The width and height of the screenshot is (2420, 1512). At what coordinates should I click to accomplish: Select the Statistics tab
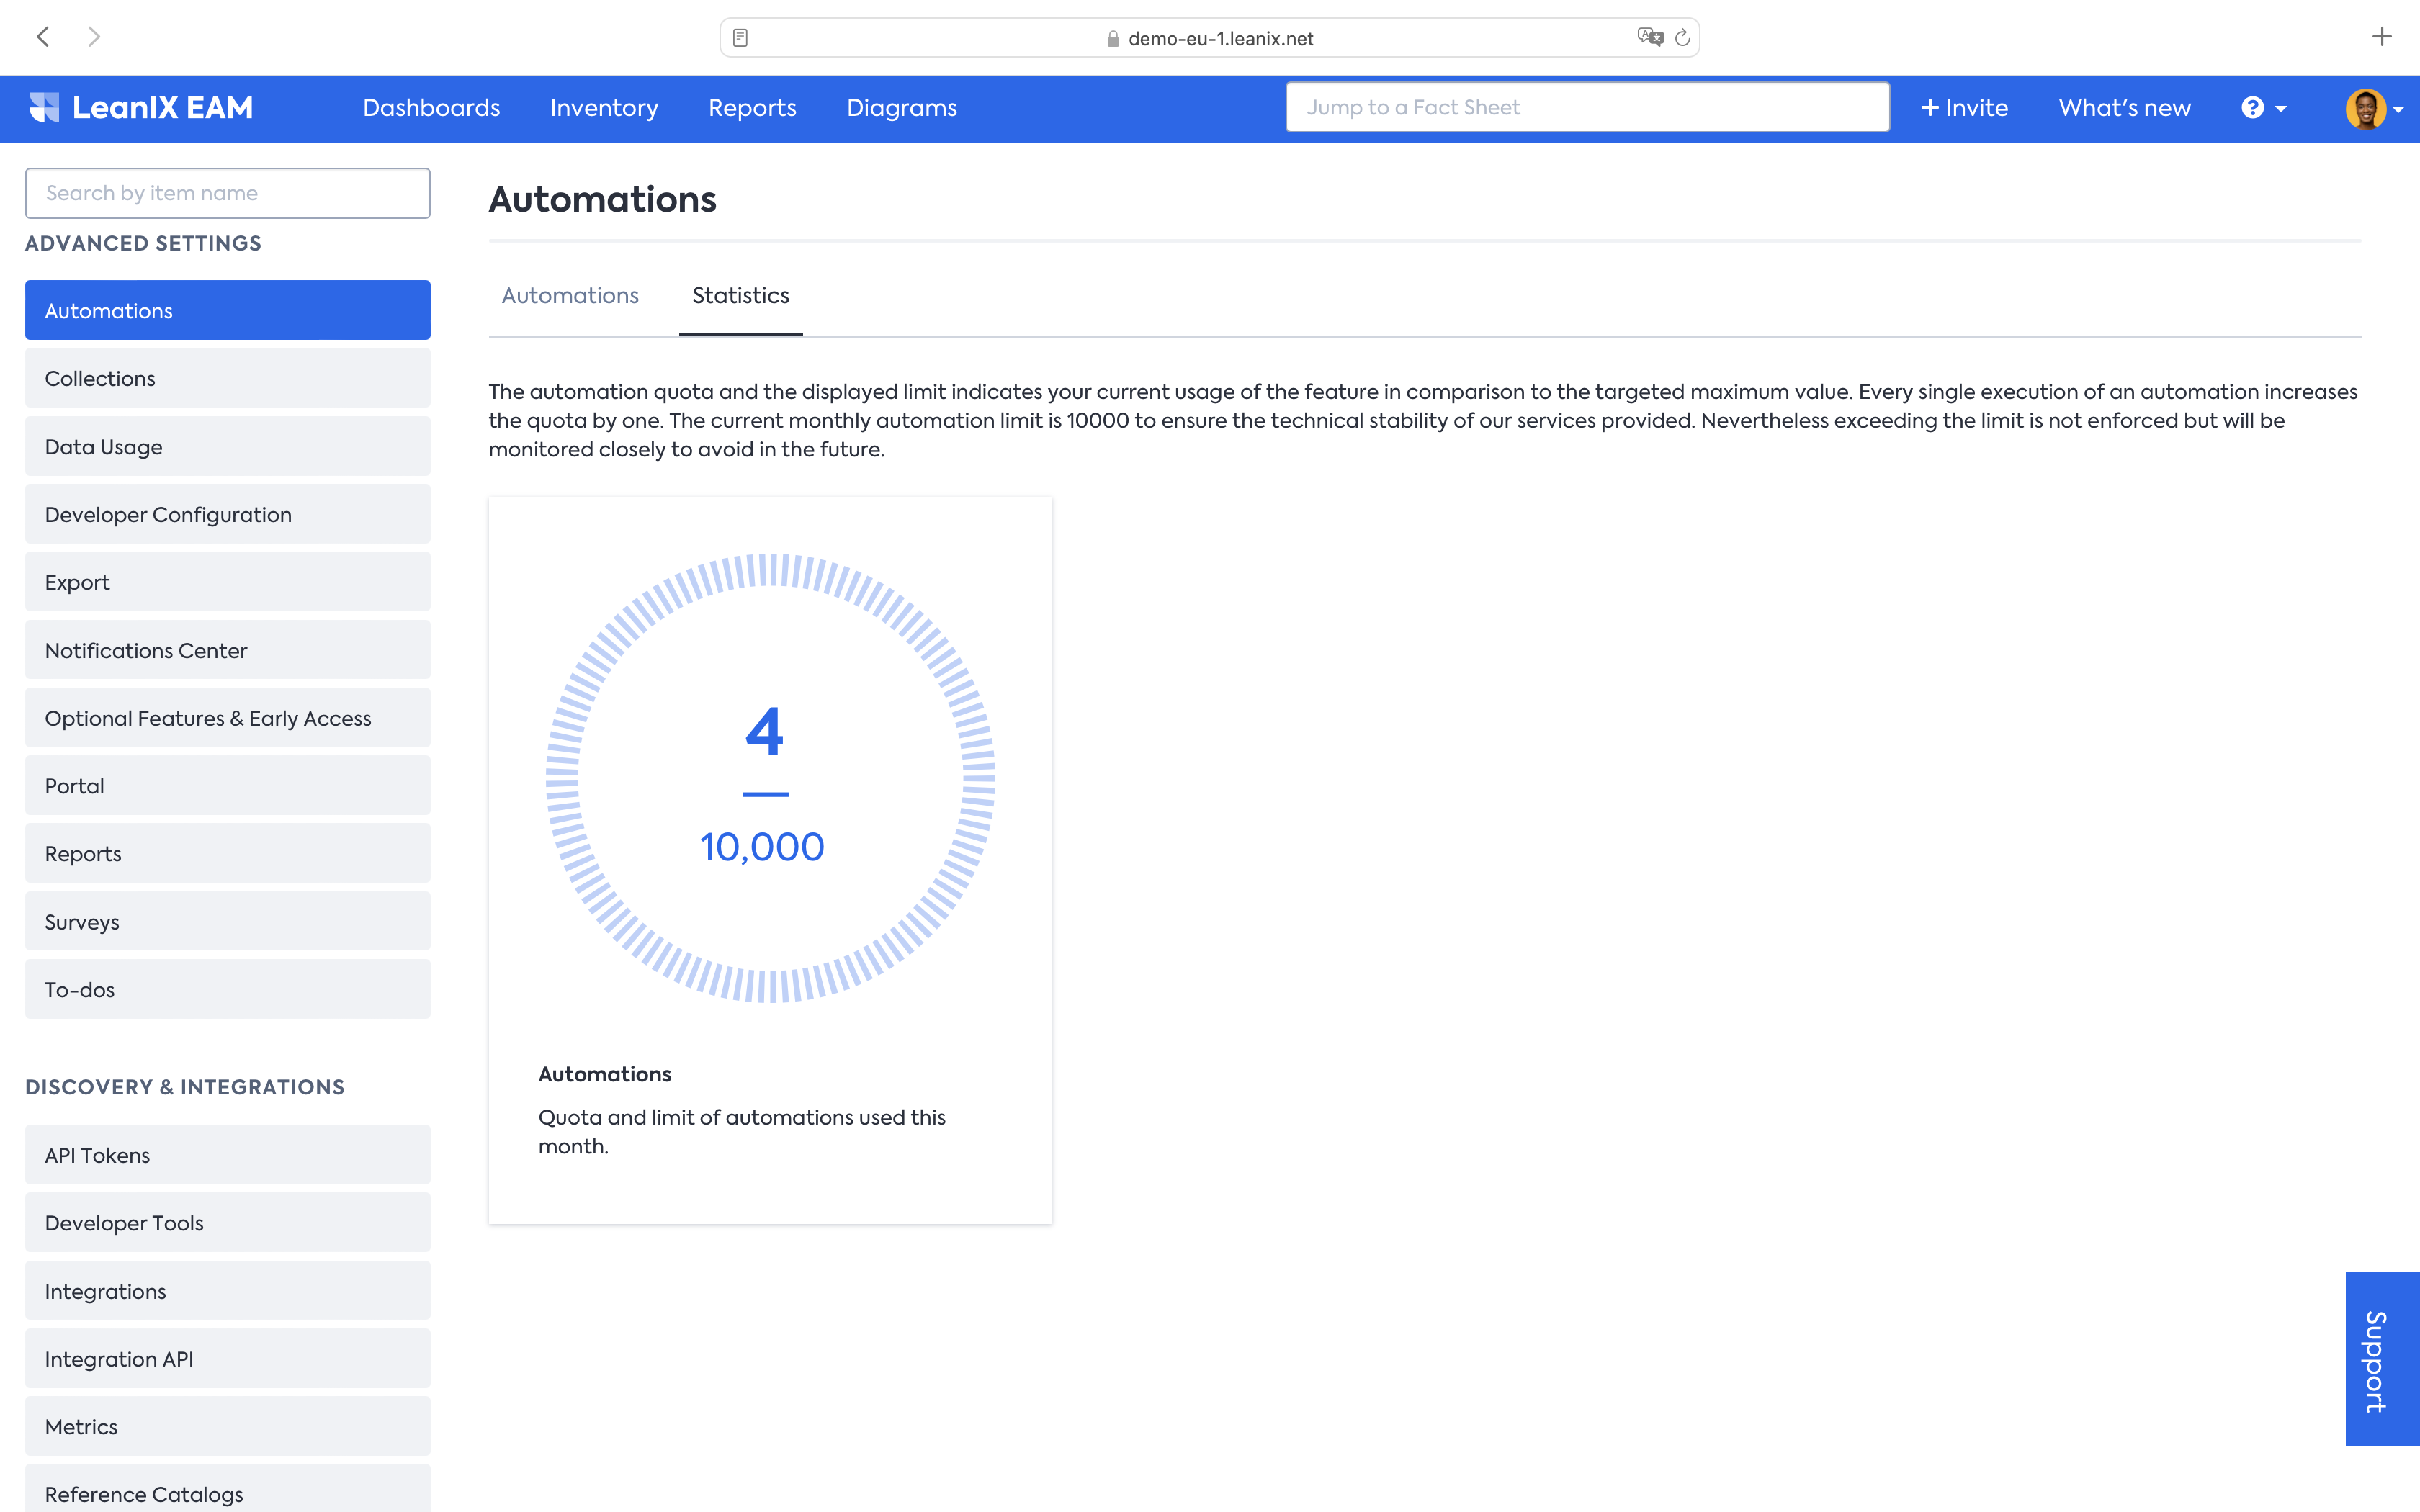(740, 295)
